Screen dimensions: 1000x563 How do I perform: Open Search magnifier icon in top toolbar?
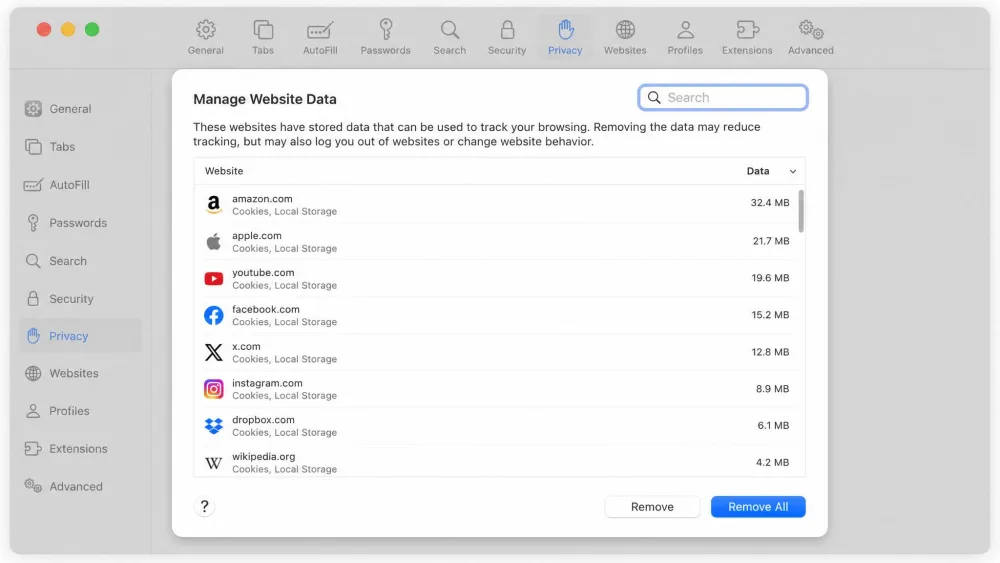tap(450, 29)
